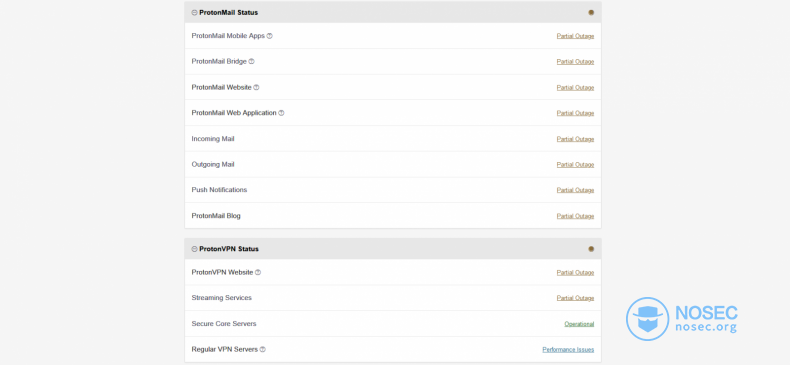Click the ProtonMail Status header title
Viewport: 790px width, 365px height.
229,13
